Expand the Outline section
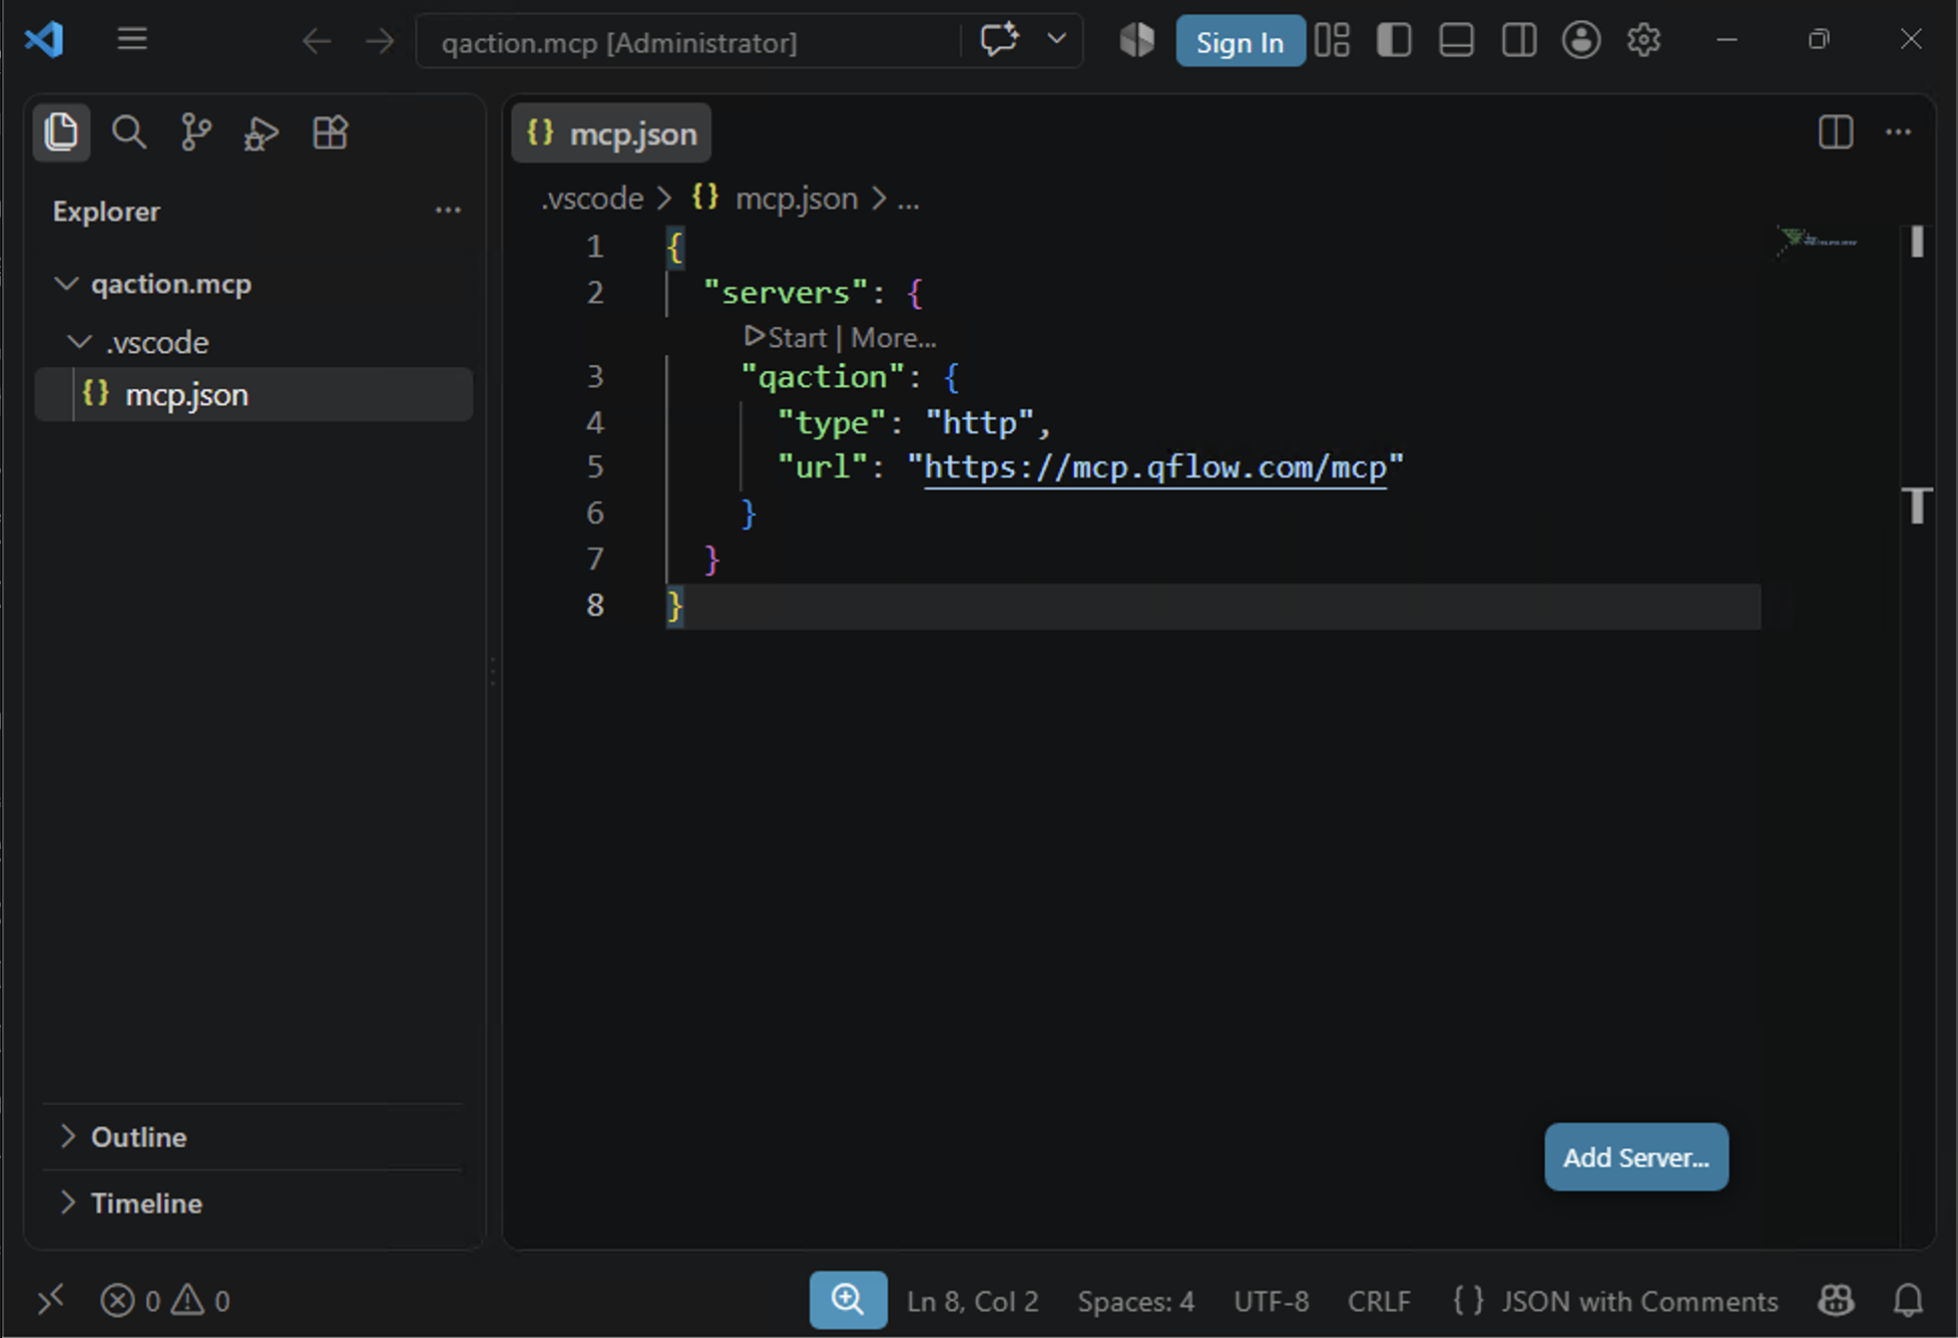The width and height of the screenshot is (1958, 1338). 253,1137
